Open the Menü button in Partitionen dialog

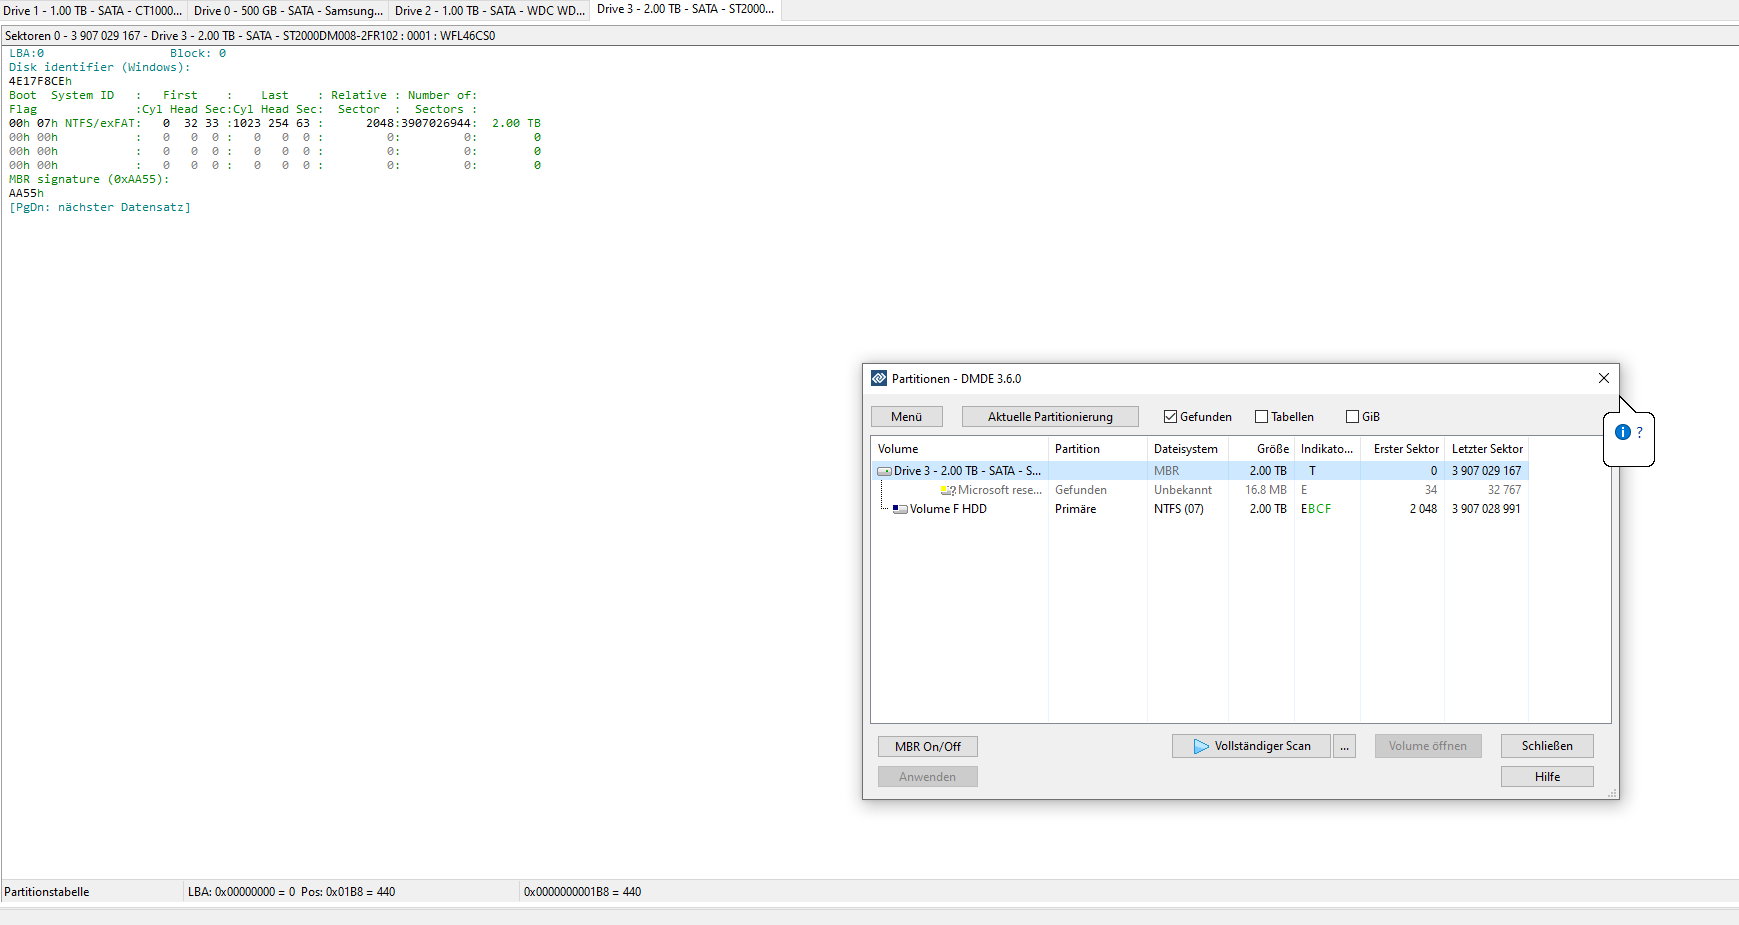[x=907, y=417]
